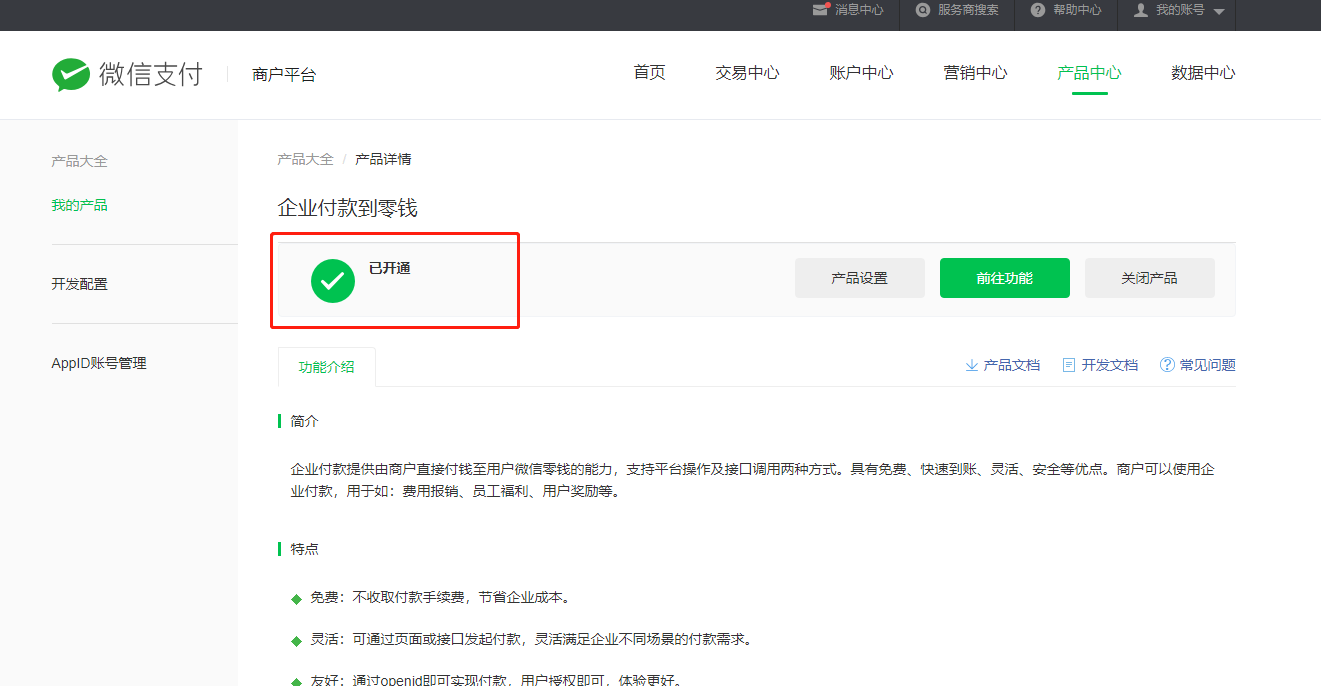
Task: Click the 商户平台 label beside the logo
Action: pos(284,75)
